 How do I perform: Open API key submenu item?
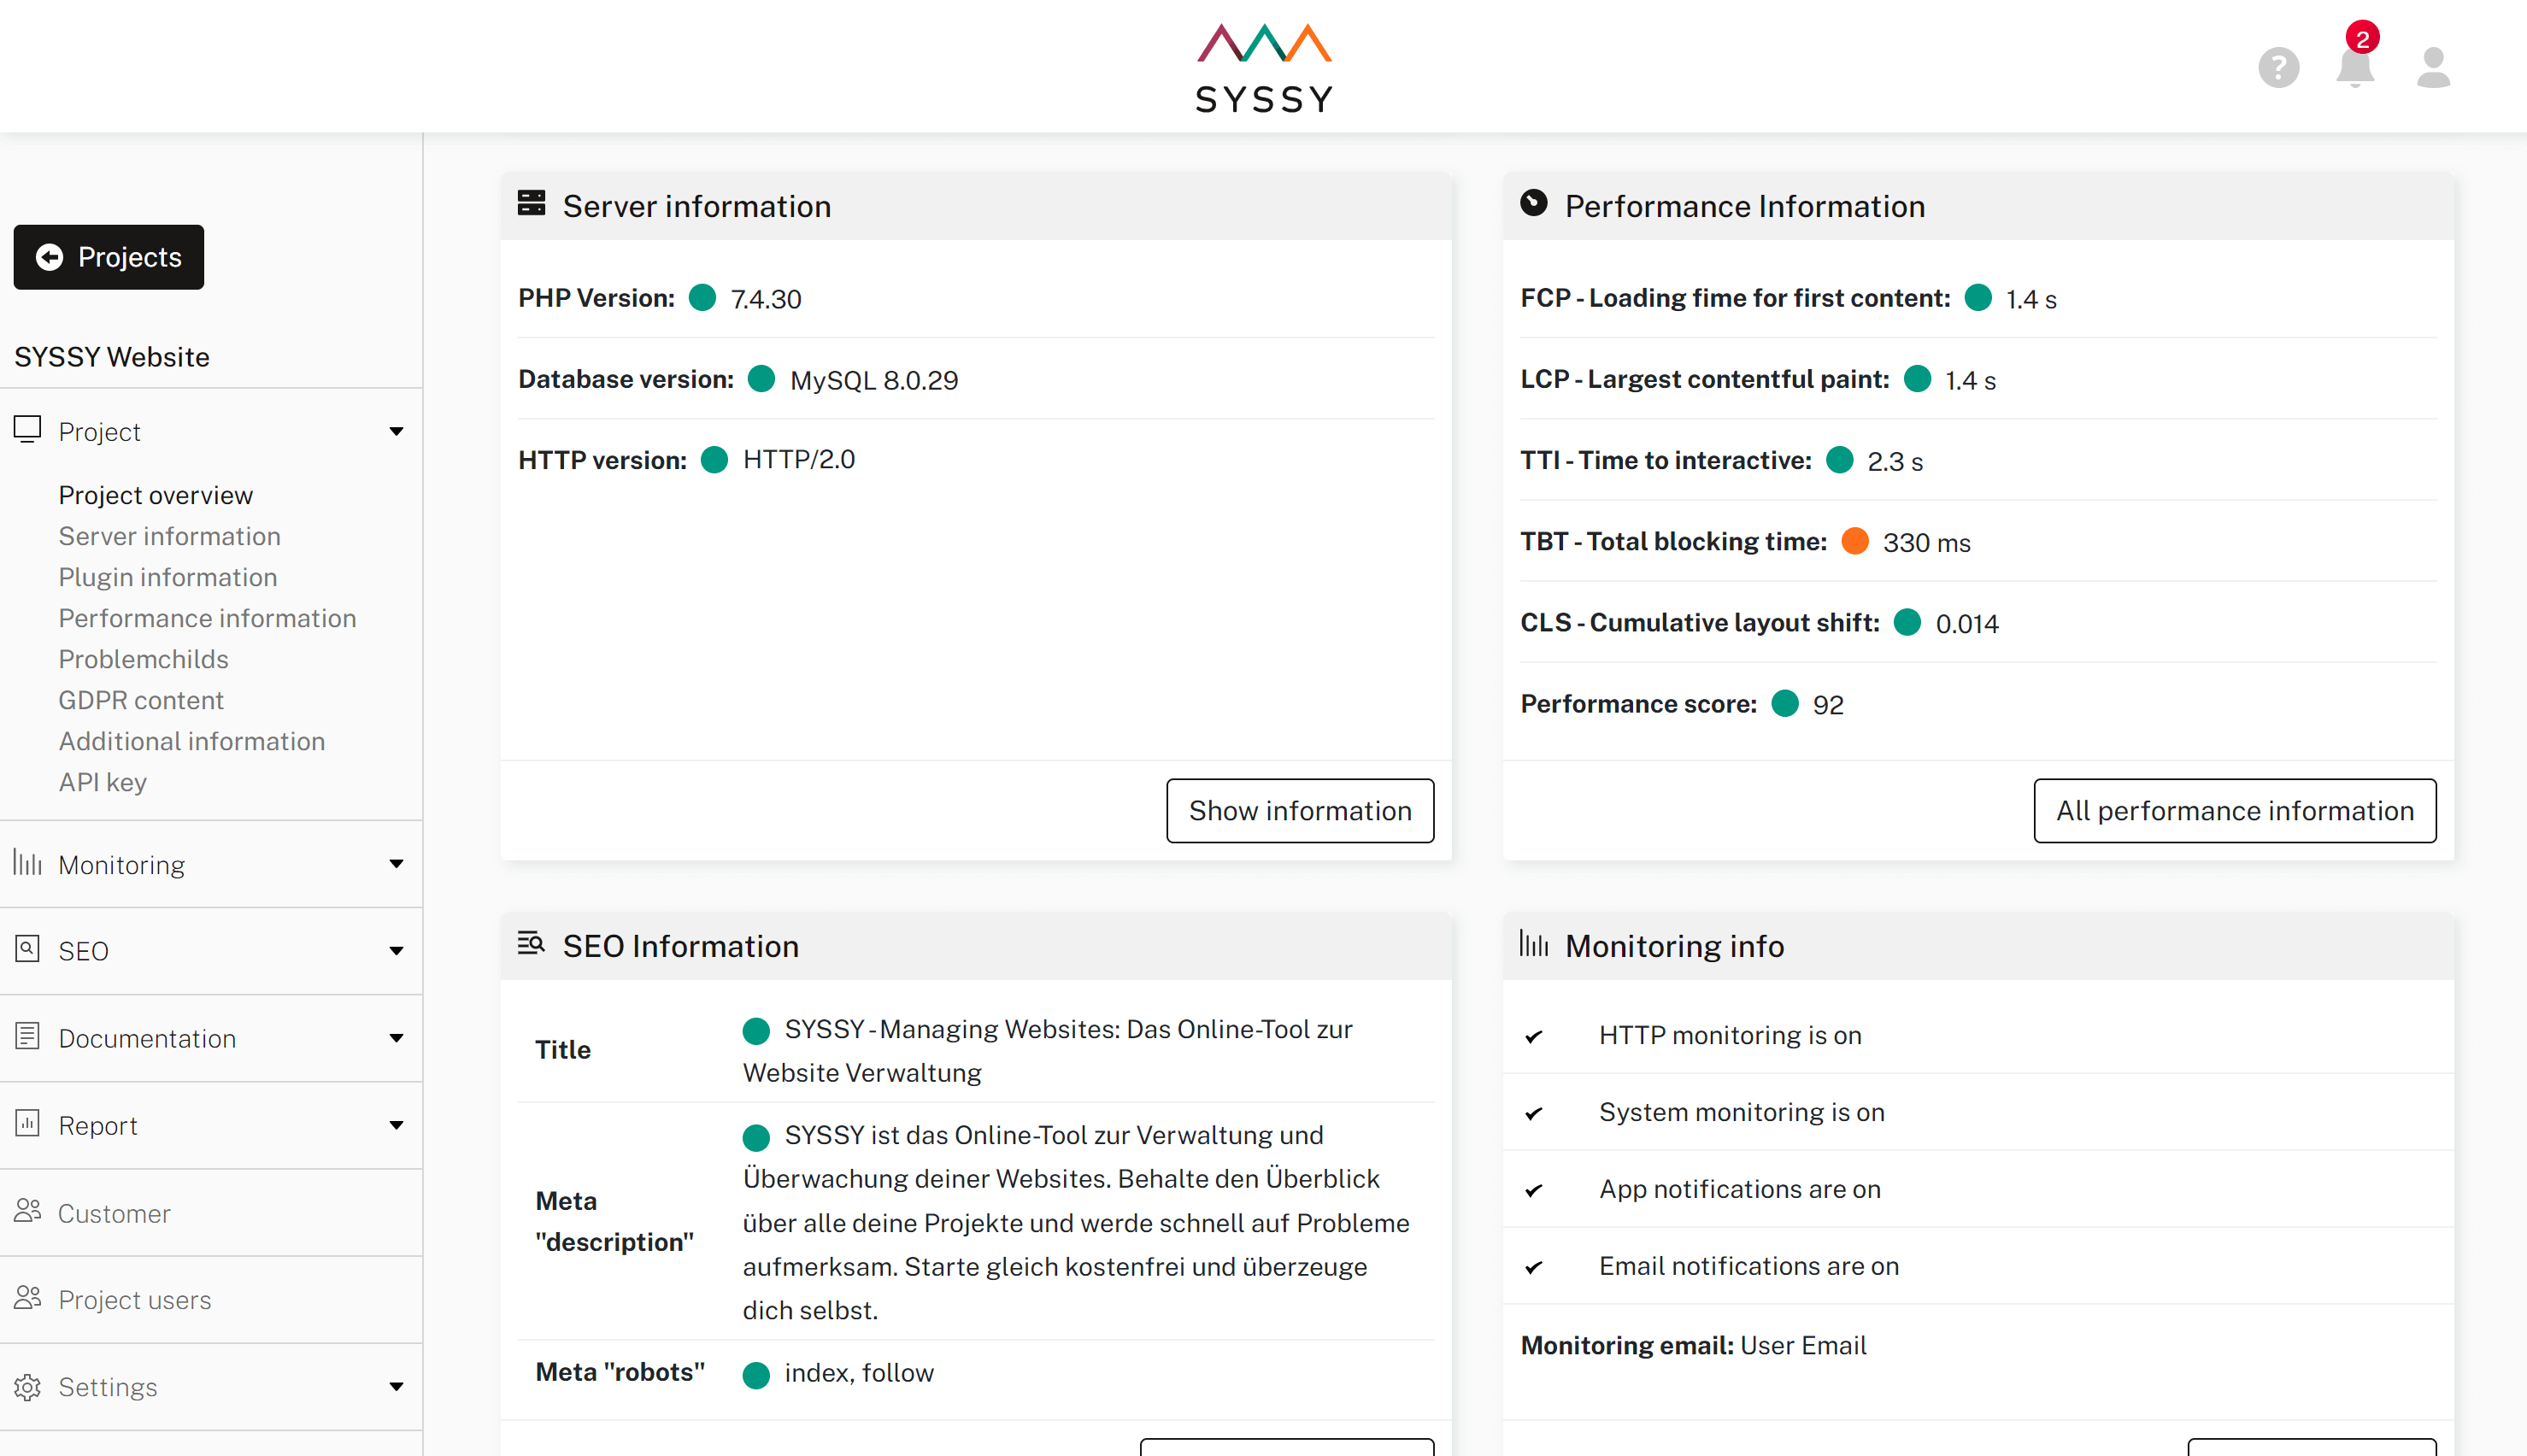coord(102,782)
